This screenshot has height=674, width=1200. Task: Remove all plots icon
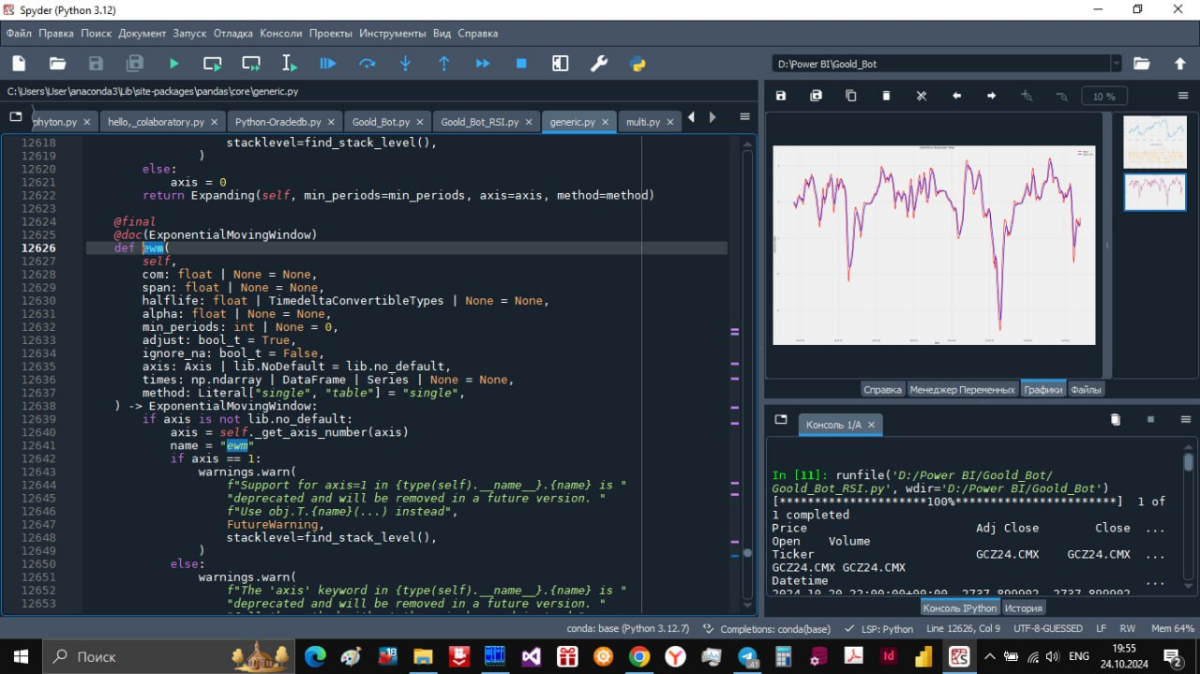[921, 96]
